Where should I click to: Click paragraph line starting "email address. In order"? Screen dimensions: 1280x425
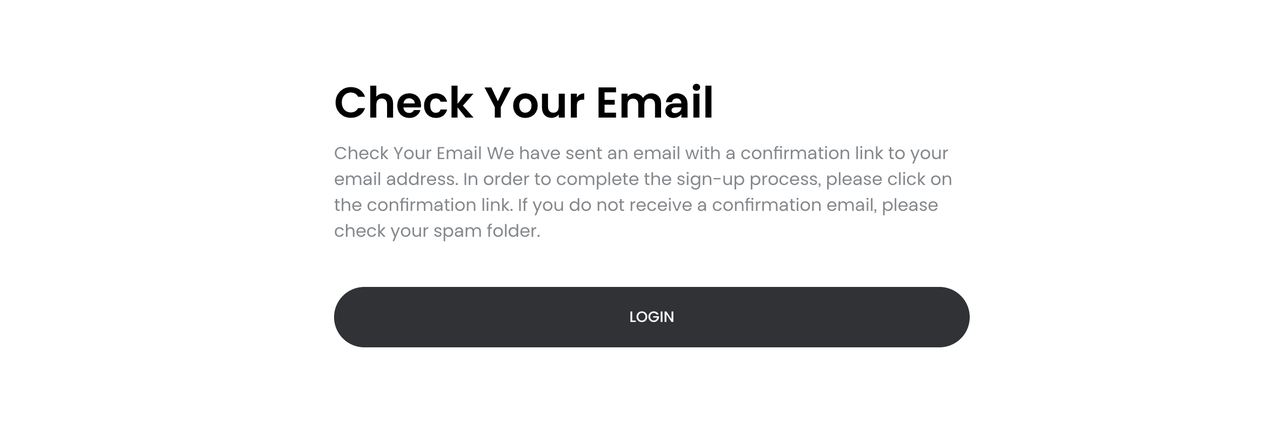[643, 180]
